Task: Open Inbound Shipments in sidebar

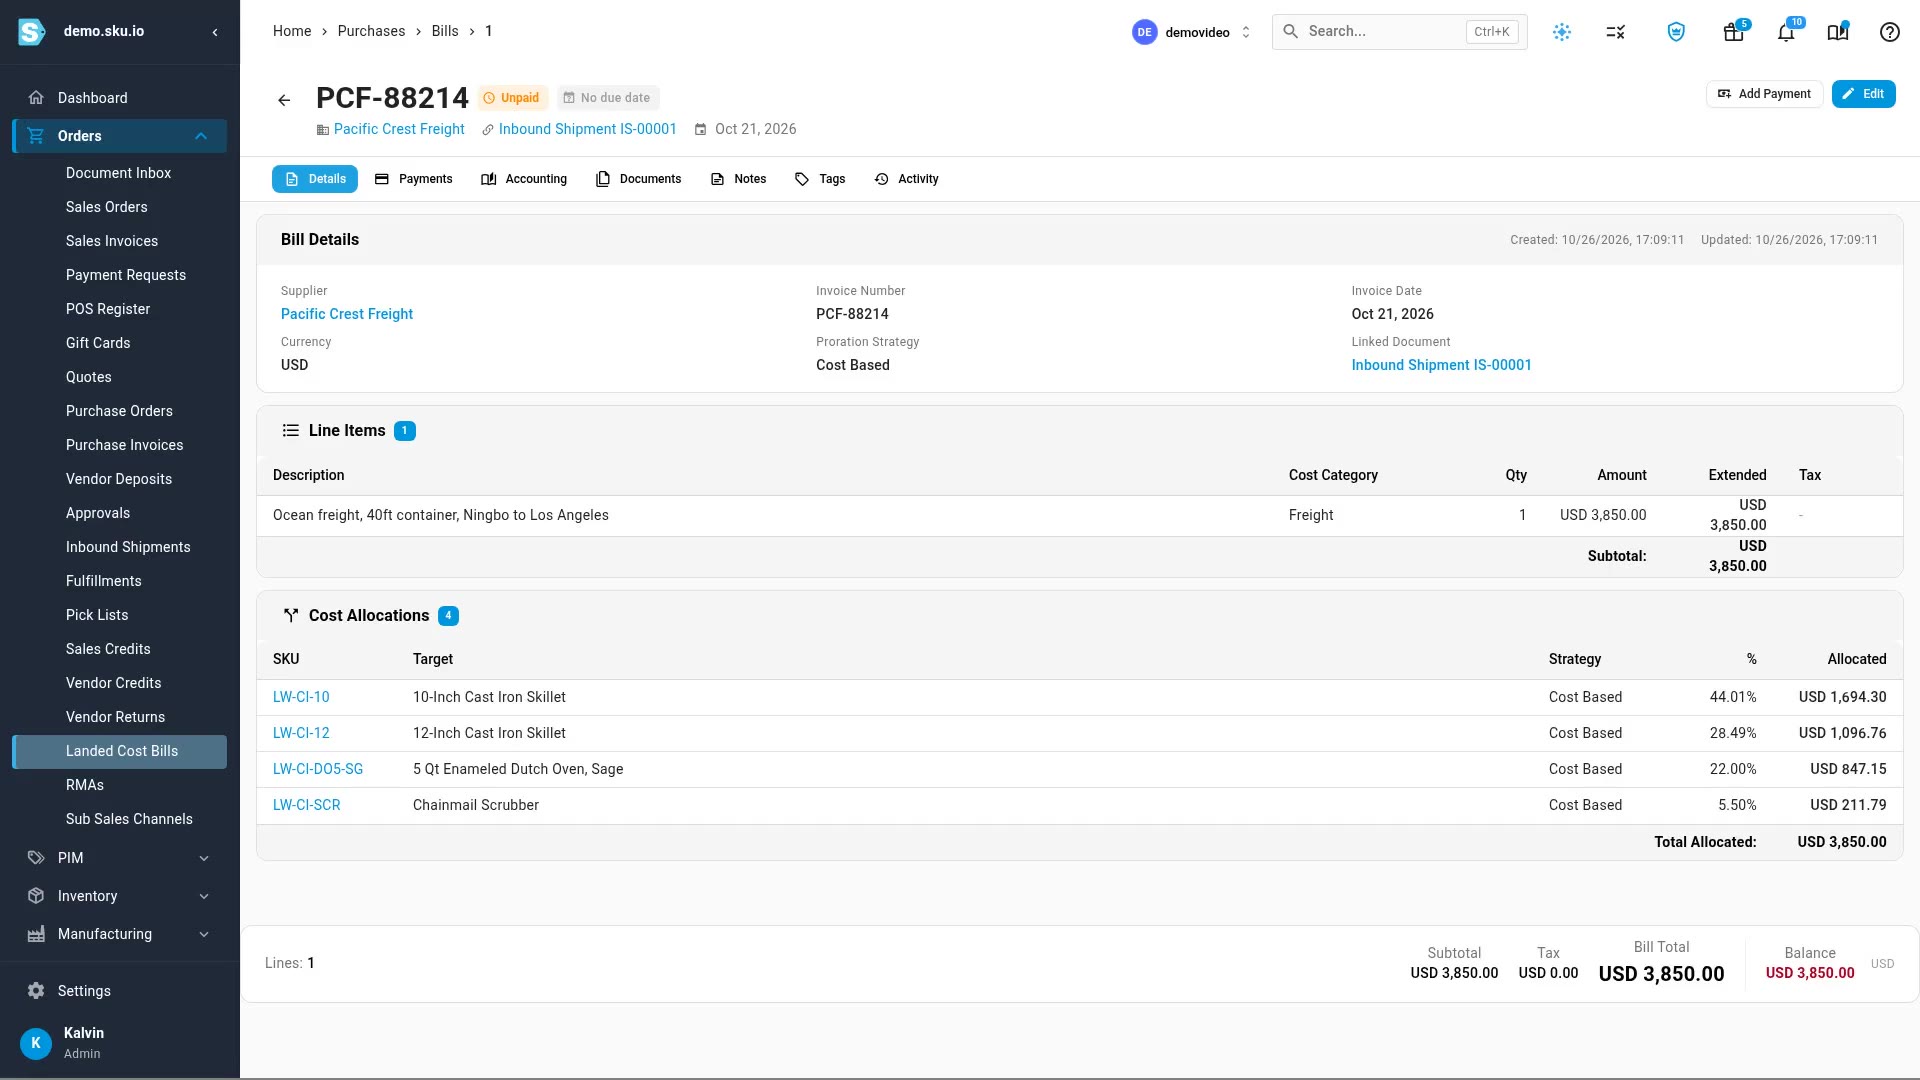Action: [x=128, y=547]
